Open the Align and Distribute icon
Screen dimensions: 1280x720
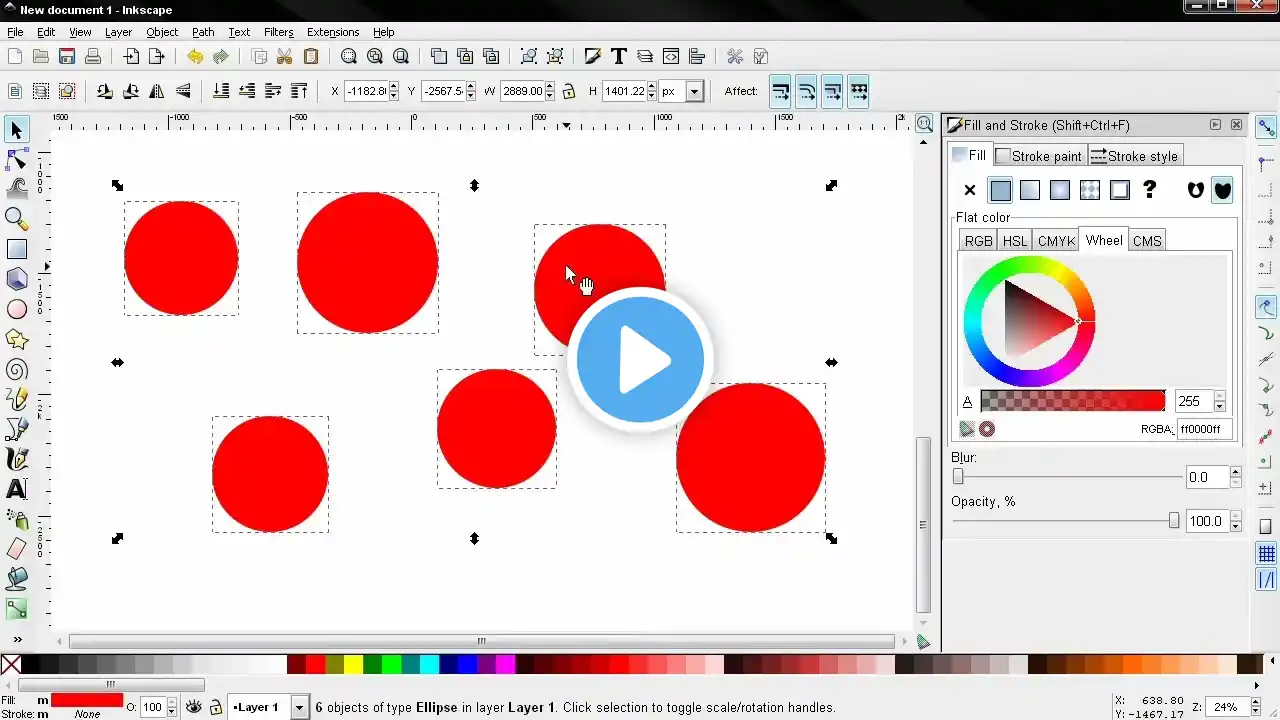tap(697, 57)
